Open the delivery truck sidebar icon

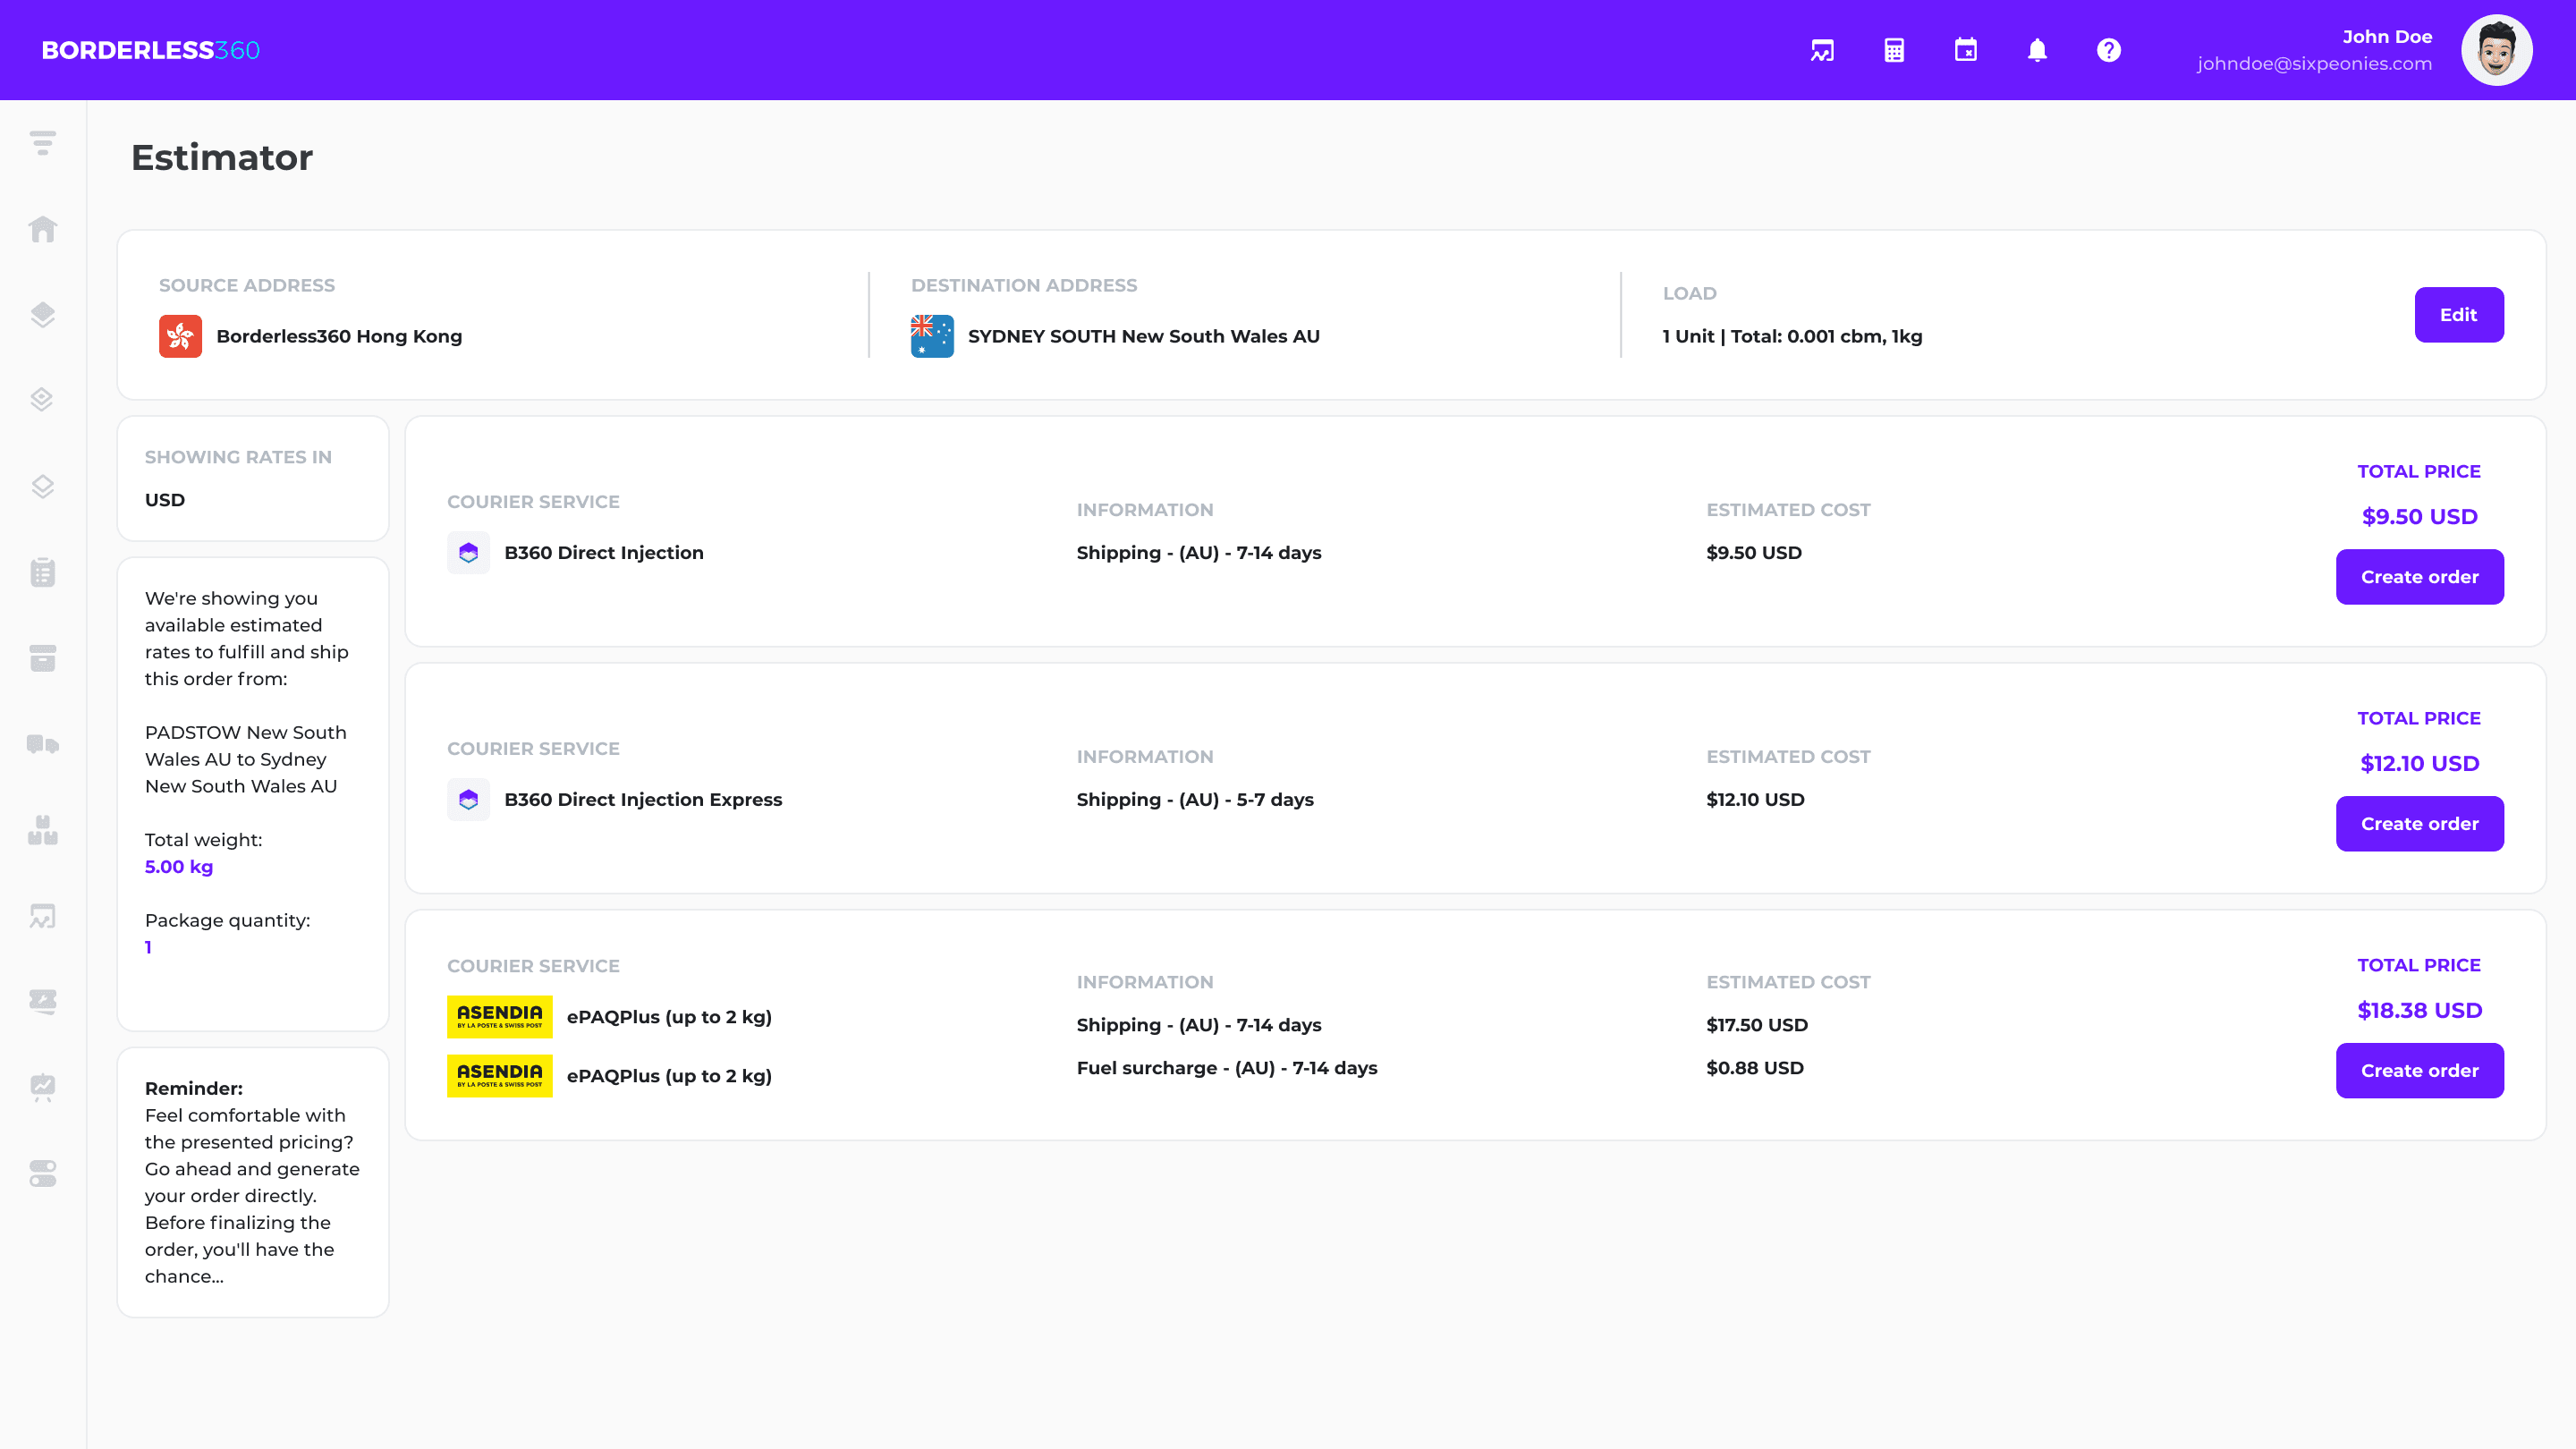coord(42,744)
